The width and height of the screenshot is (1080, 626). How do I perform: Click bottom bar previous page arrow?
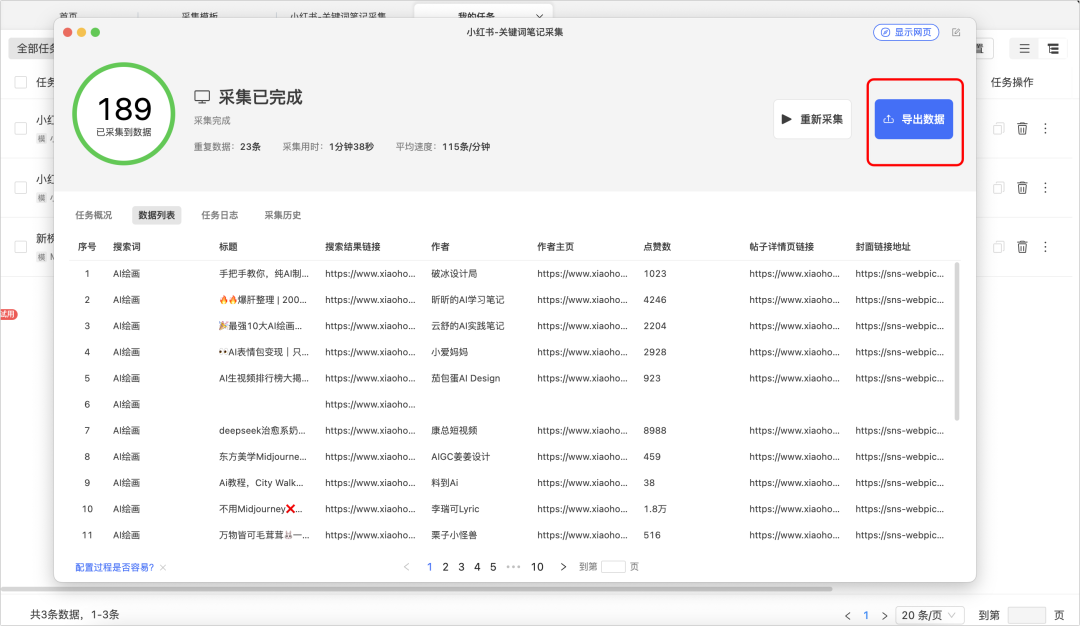point(847,616)
